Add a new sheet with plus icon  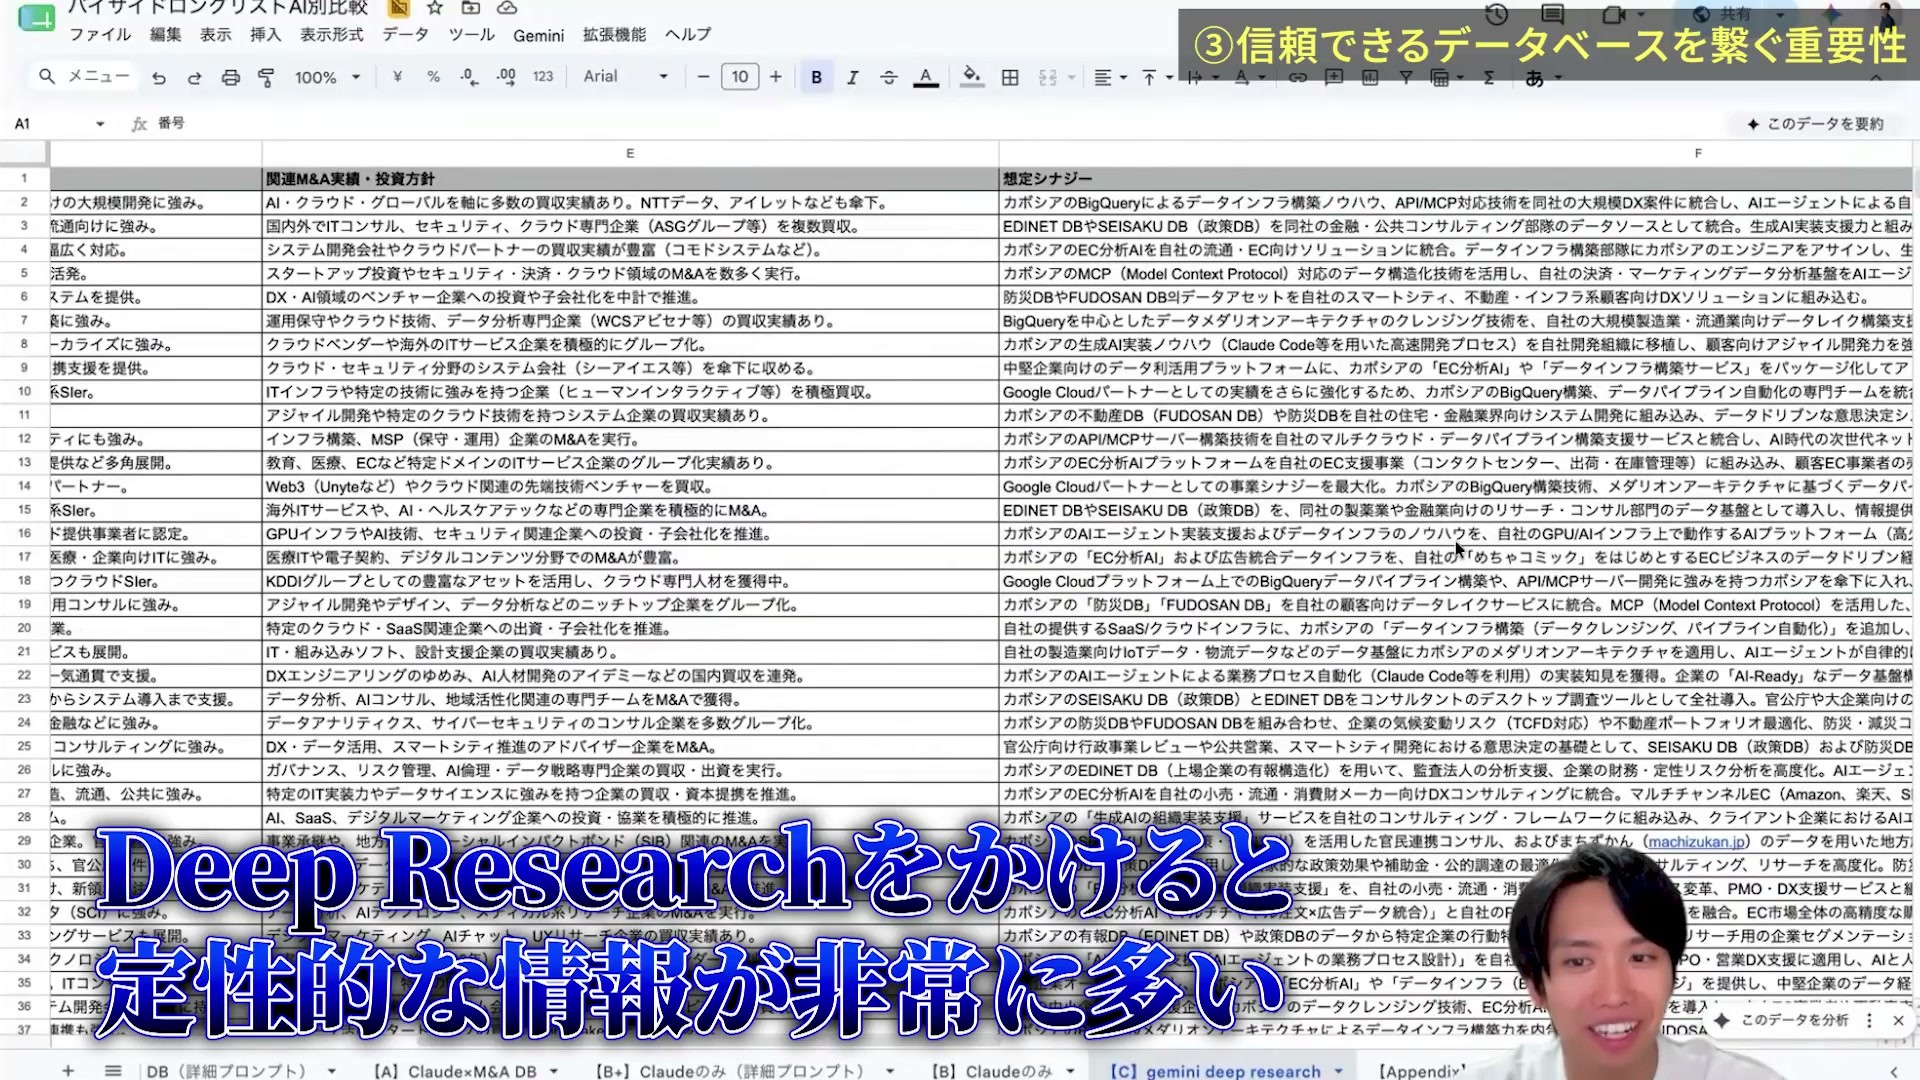(68, 1070)
